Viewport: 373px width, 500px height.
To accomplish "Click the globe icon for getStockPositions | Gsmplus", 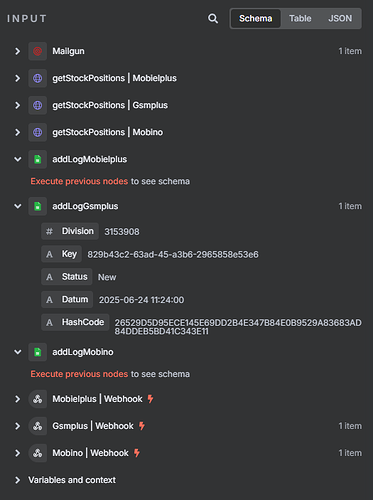I will coord(38,105).
